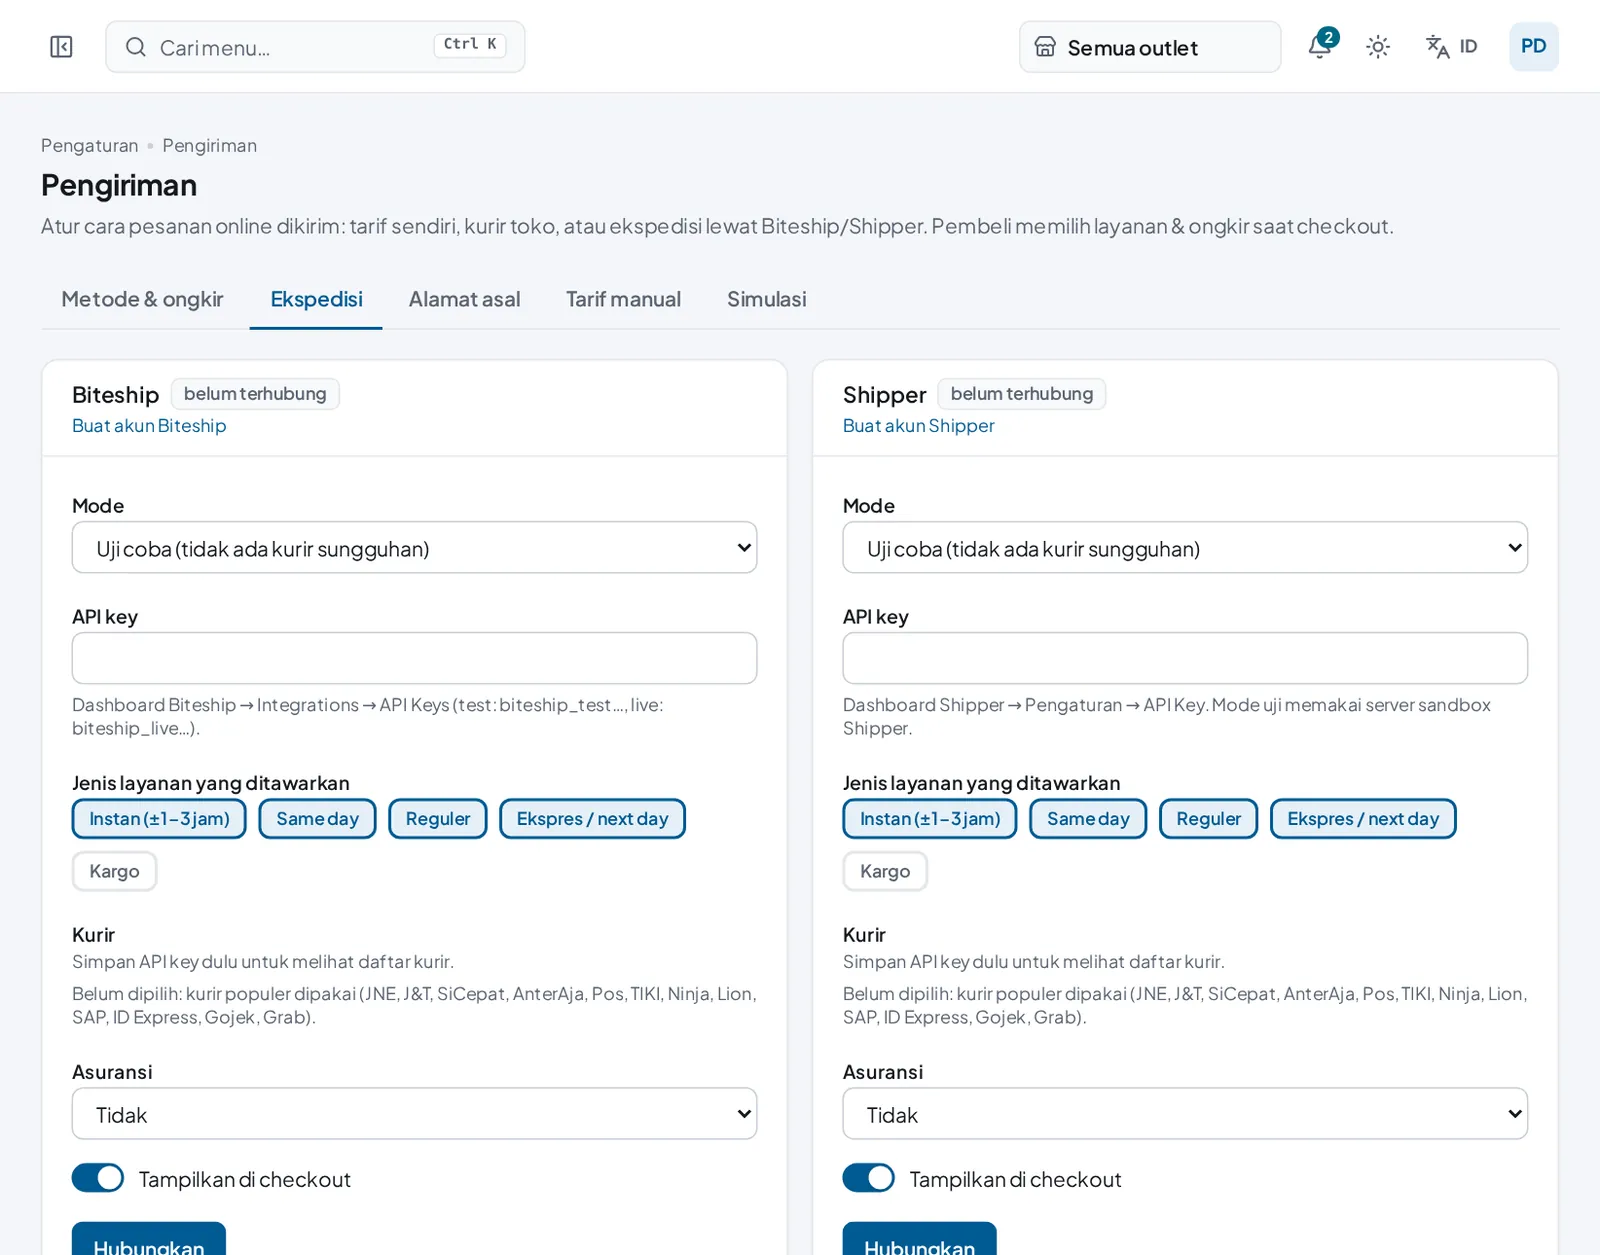Click Shipper belum terhubung status badge
The image size is (1600, 1255).
pyautogui.click(x=1022, y=394)
